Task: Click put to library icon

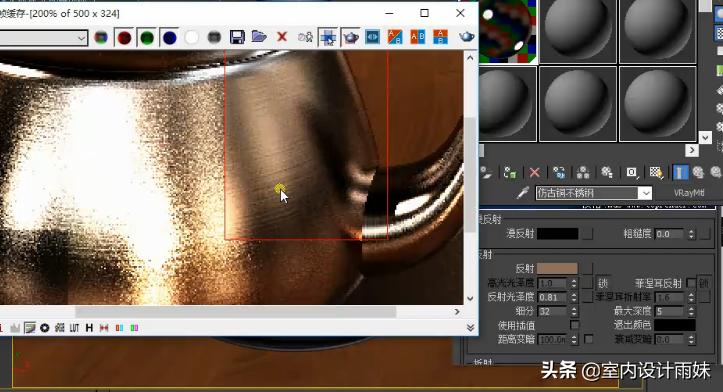Action: pyautogui.click(x=607, y=173)
